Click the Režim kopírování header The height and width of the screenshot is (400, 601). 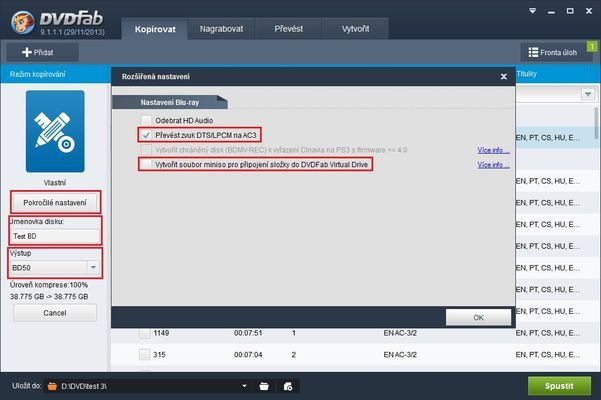(38, 74)
